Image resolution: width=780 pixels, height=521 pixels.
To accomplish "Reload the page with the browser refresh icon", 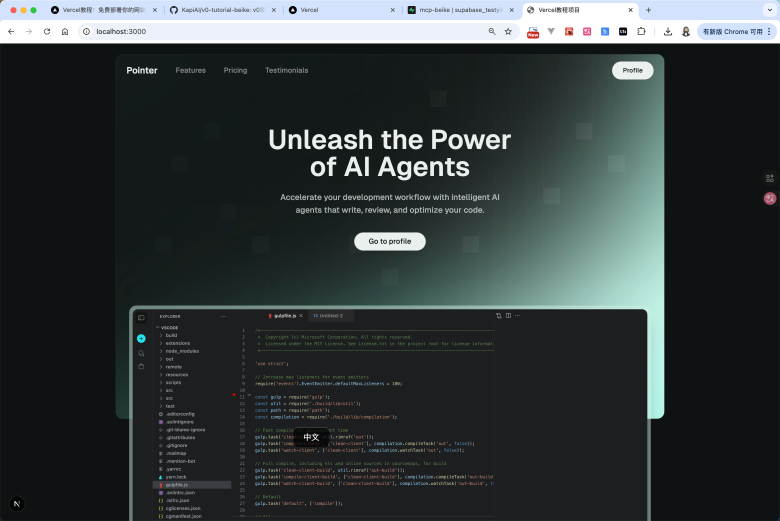I will 47,31.
